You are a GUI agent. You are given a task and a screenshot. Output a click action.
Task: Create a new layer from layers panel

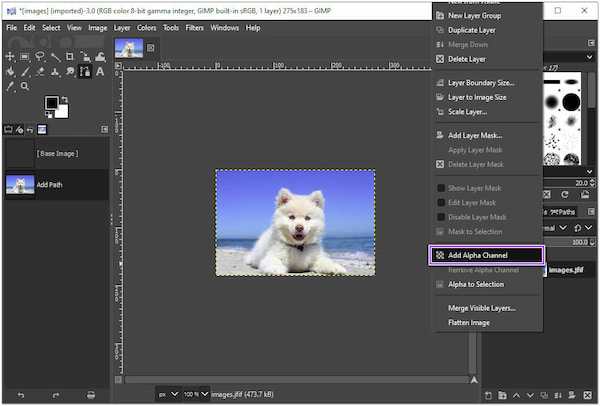488,395
